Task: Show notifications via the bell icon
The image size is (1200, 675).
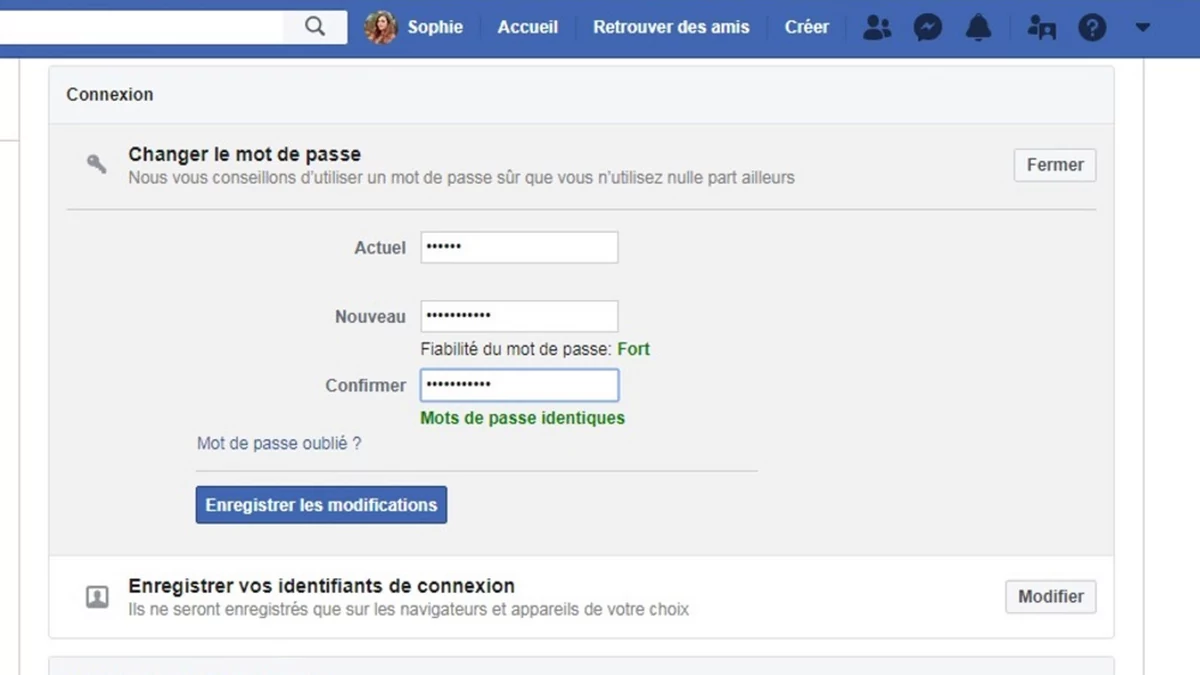Action: click(x=978, y=27)
